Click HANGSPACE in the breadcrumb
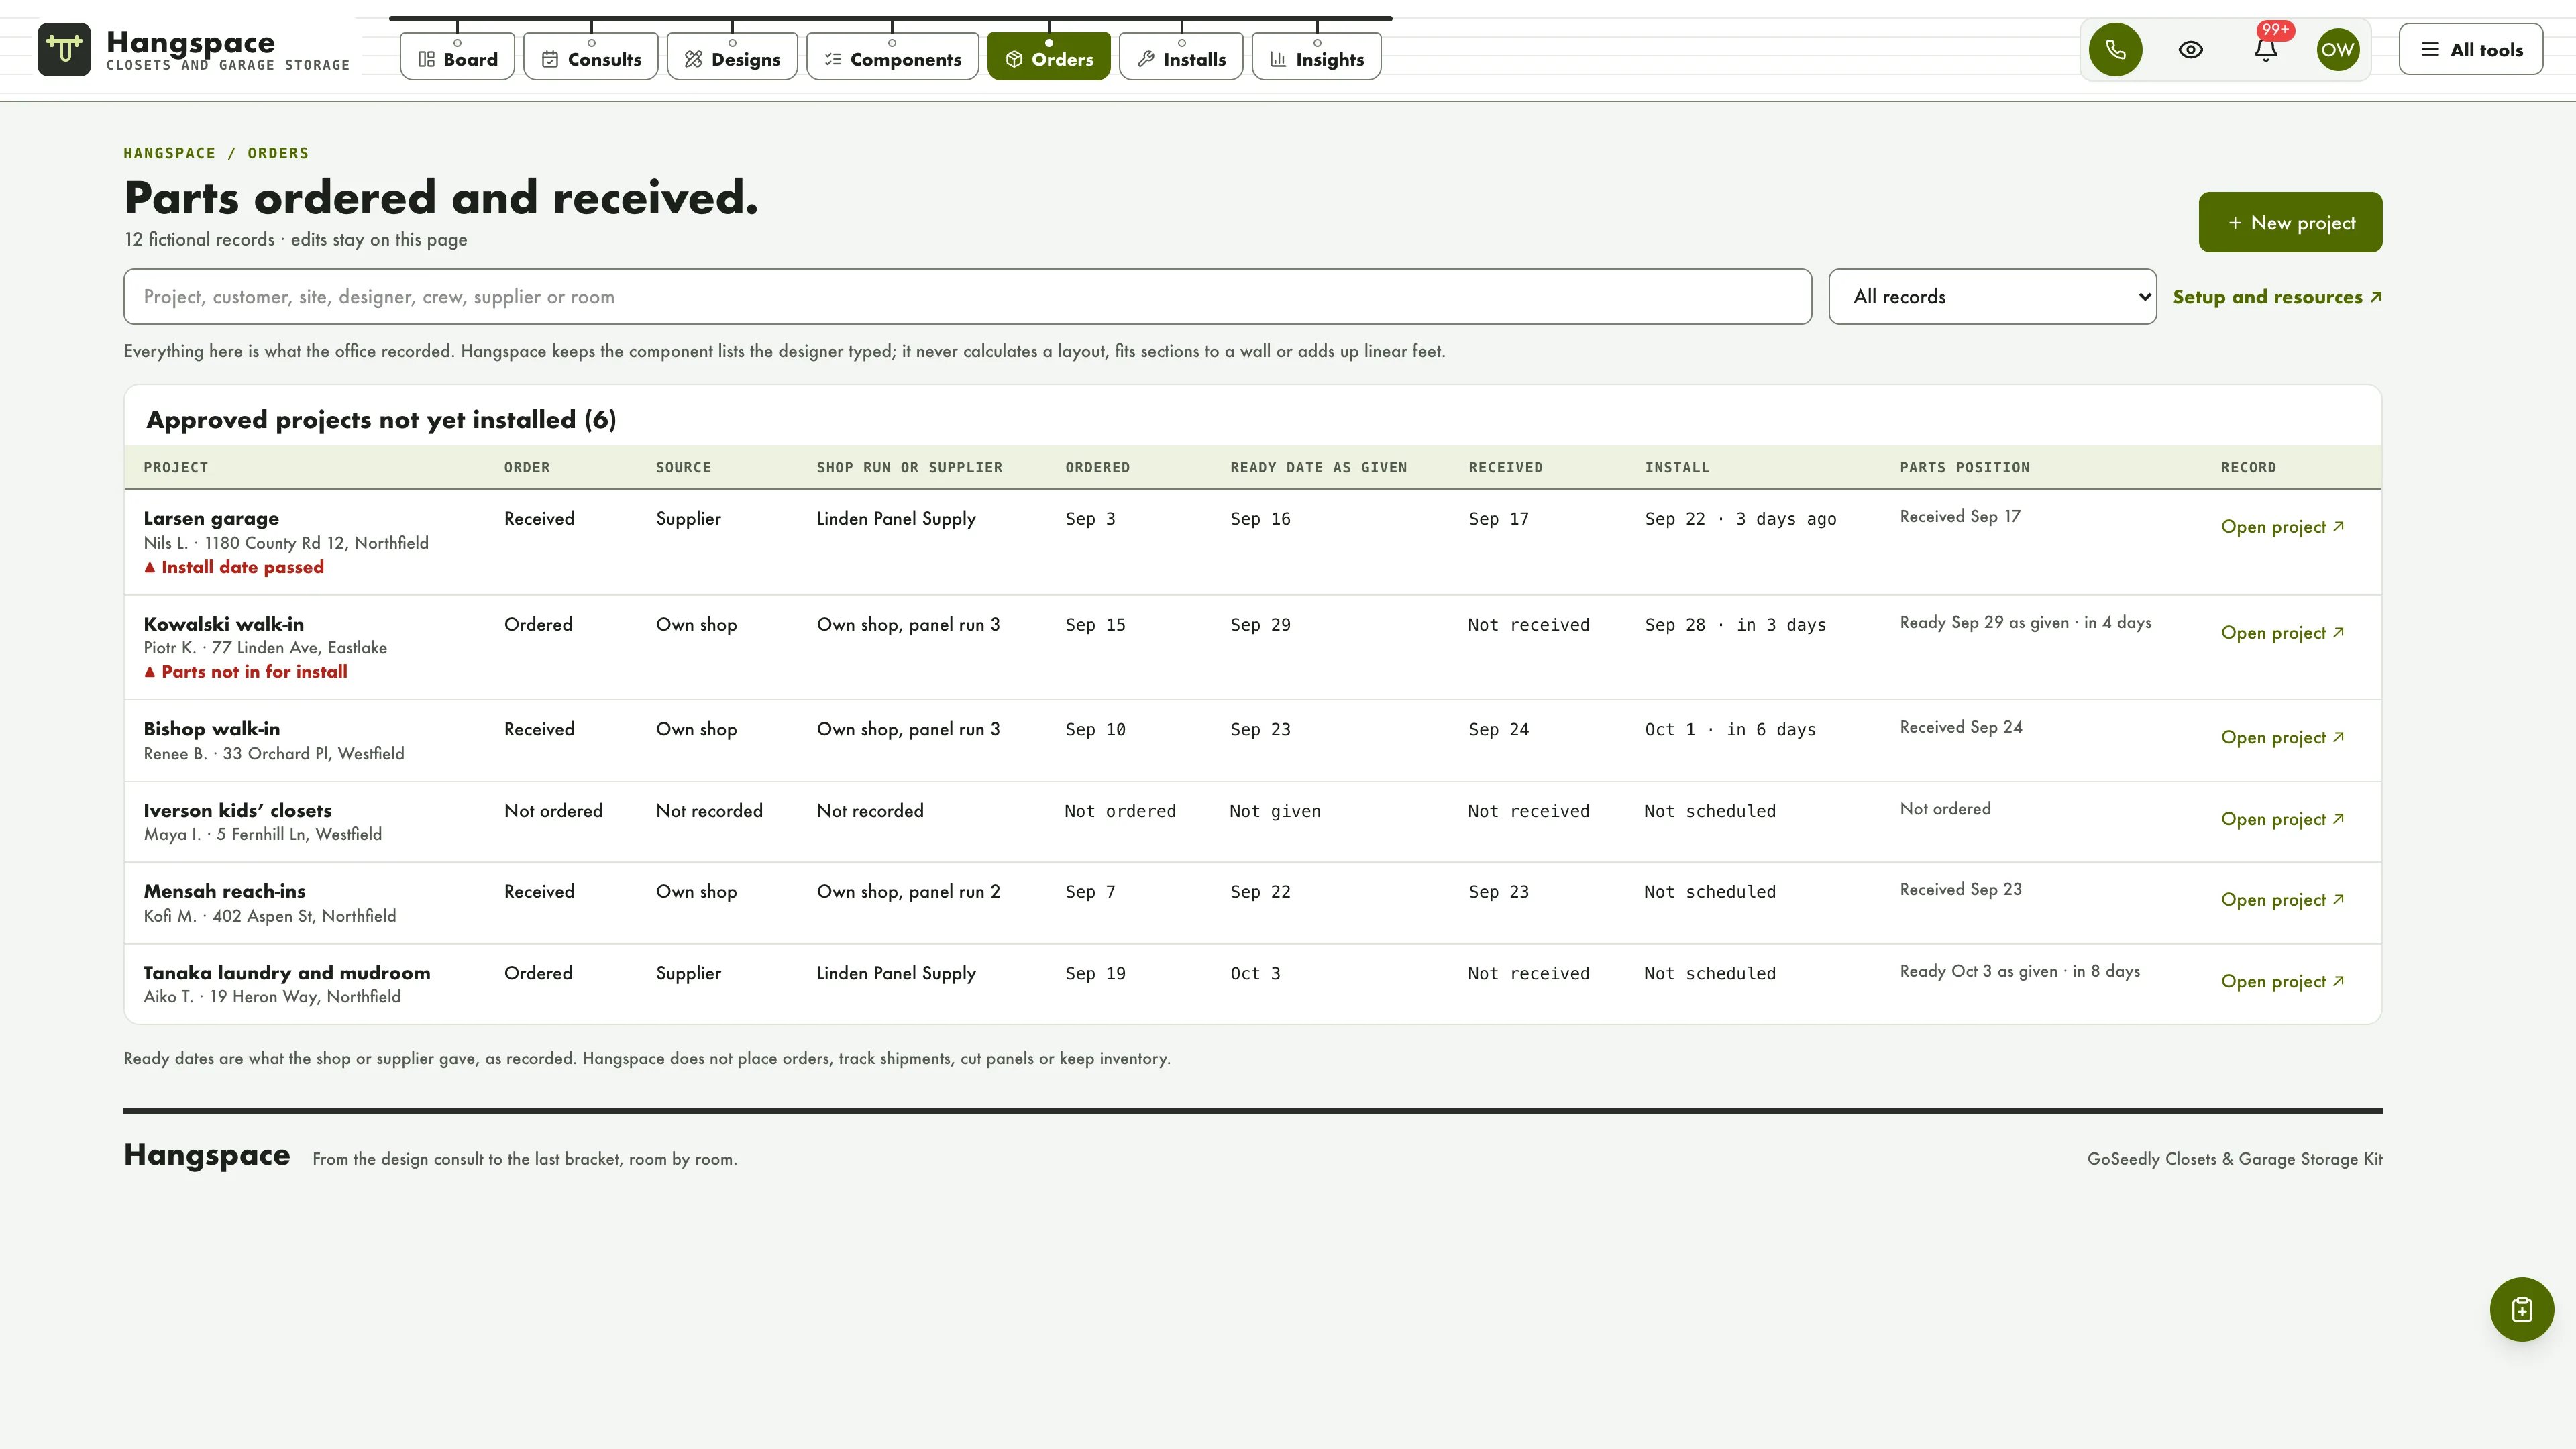The height and width of the screenshot is (1449, 2576). click(169, 153)
